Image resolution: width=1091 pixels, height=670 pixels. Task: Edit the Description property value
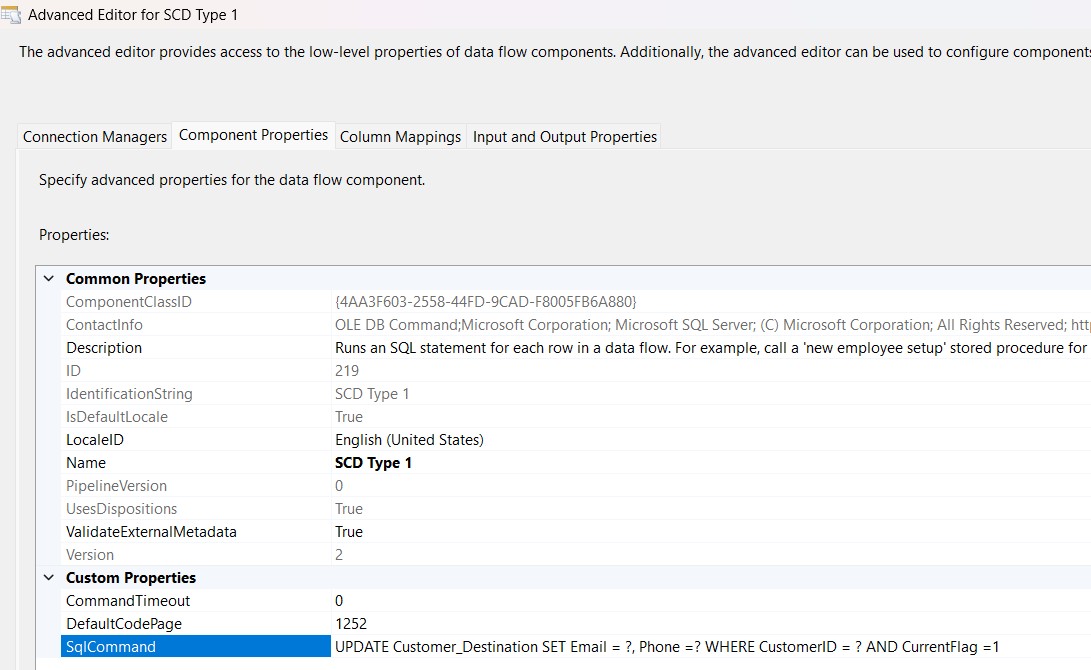700,348
